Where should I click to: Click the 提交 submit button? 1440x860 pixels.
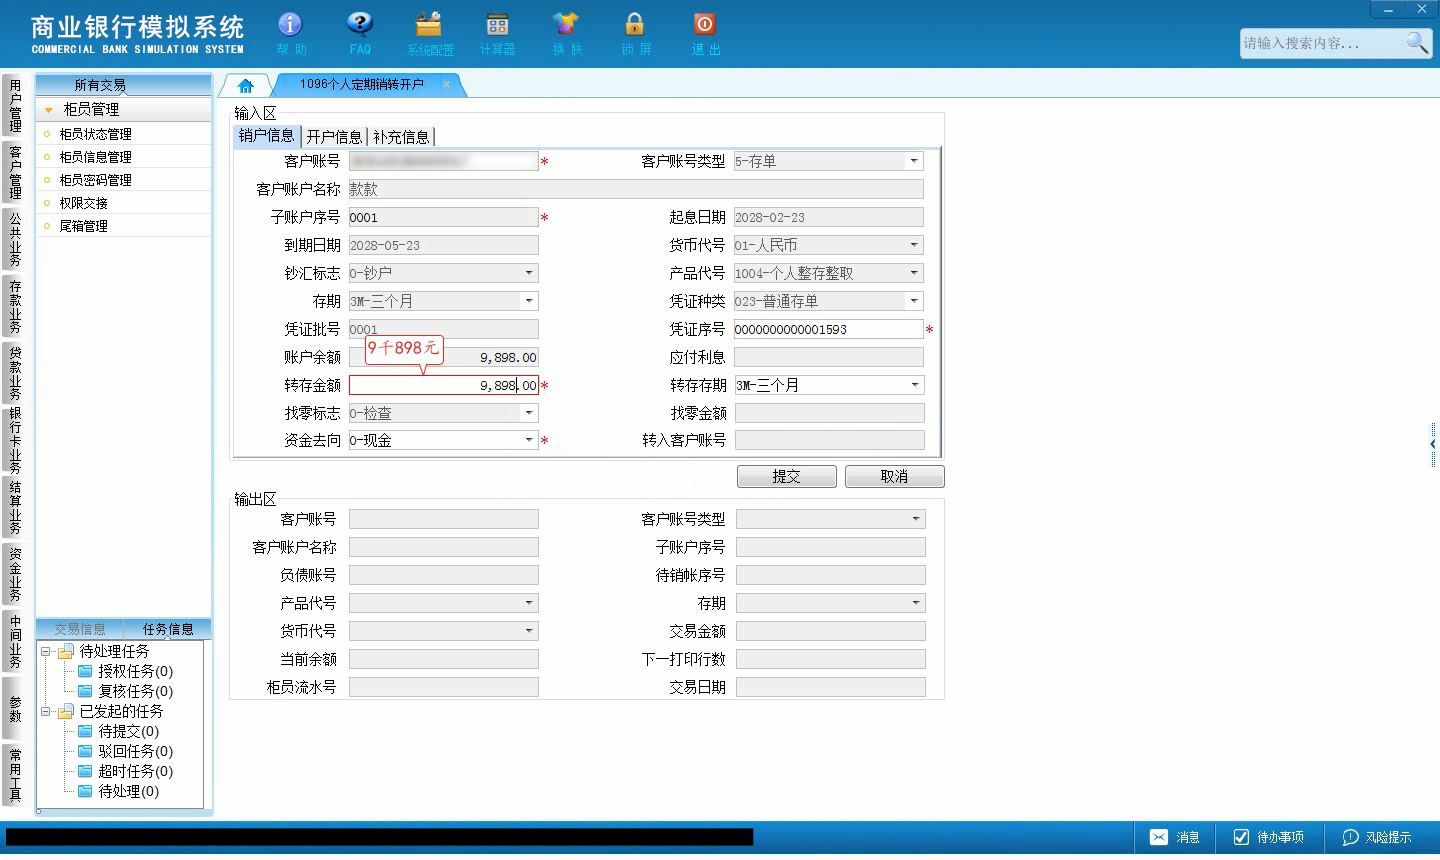pos(787,477)
